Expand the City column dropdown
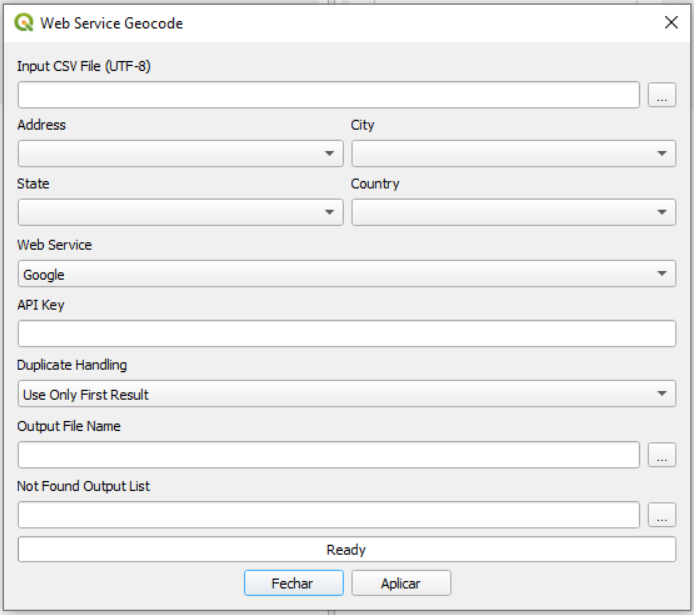Viewport: 694px width, 615px height. (513, 153)
